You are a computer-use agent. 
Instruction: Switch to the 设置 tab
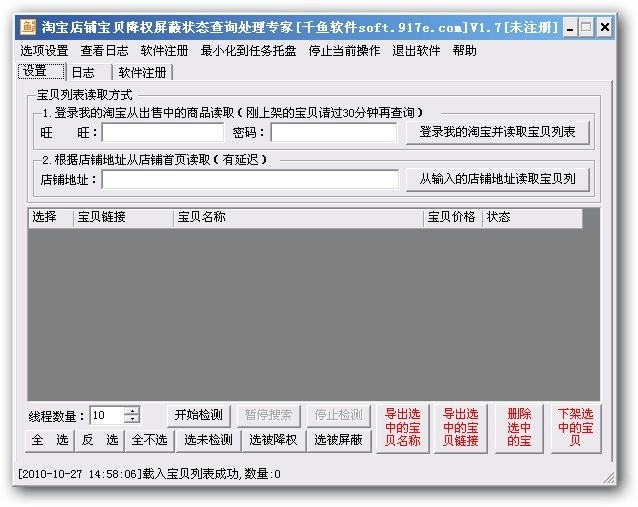point(41,71)
